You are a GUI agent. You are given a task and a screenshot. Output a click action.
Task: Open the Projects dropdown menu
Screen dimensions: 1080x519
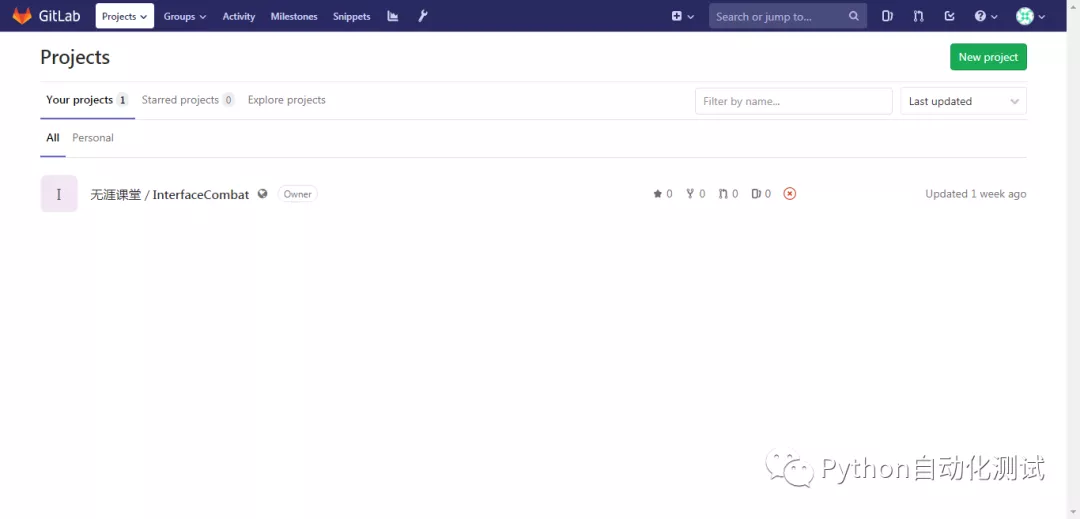pos(125,16)
